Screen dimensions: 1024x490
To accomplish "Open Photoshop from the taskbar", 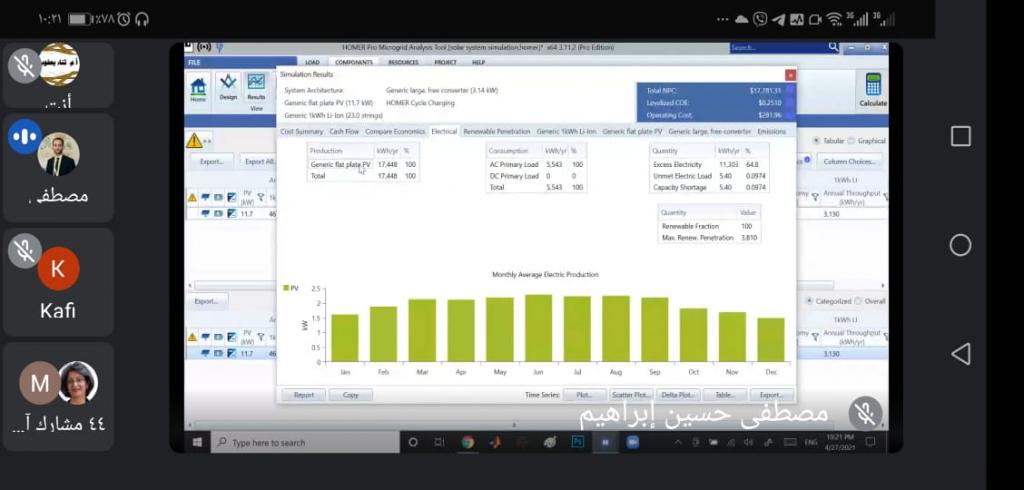I will (x=577, y=442).
